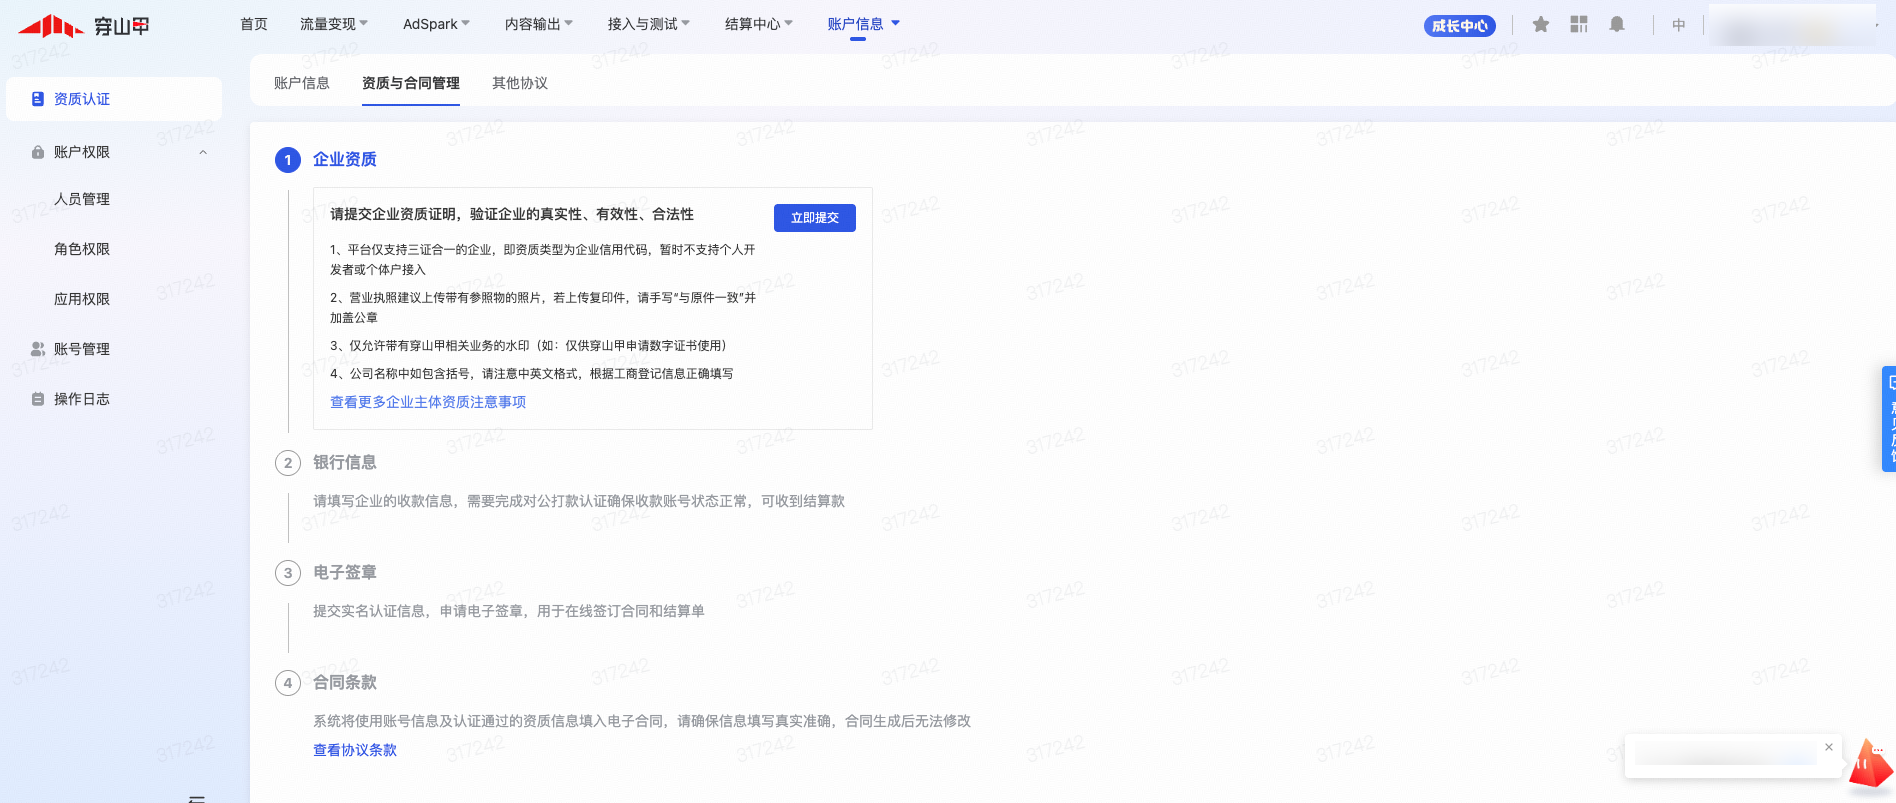
Task: Switch language with the 中 toggle
Action: pos(1679,25)
